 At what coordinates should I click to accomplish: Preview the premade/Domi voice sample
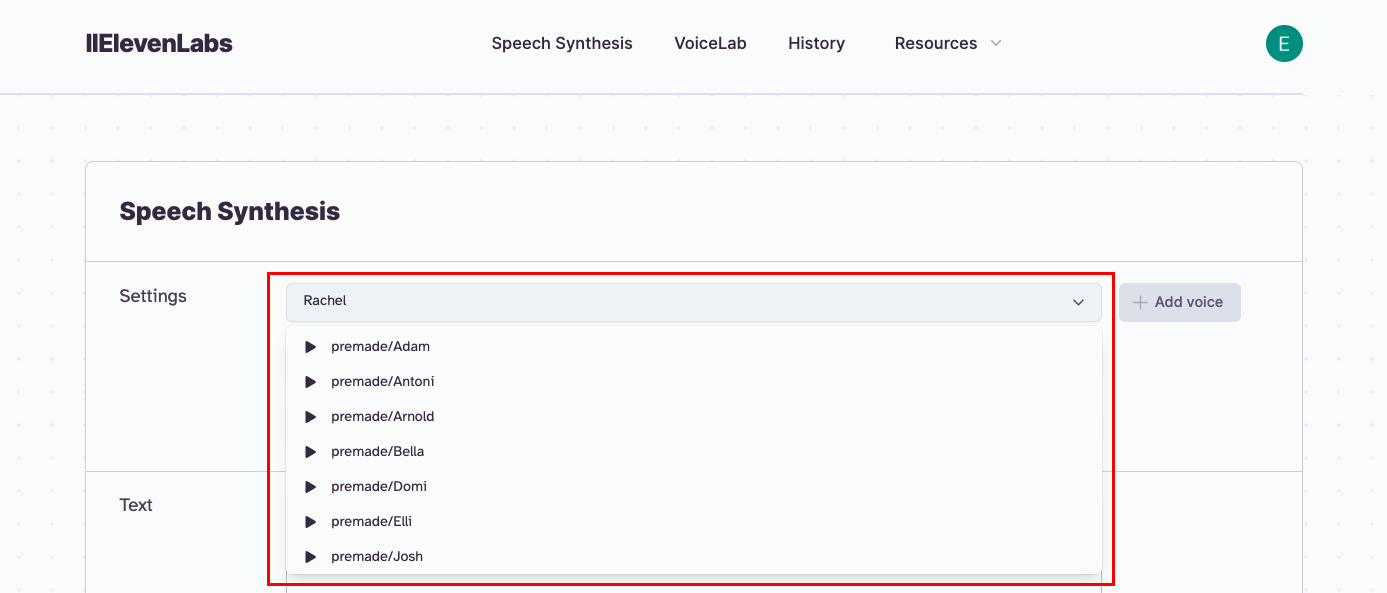310,487
